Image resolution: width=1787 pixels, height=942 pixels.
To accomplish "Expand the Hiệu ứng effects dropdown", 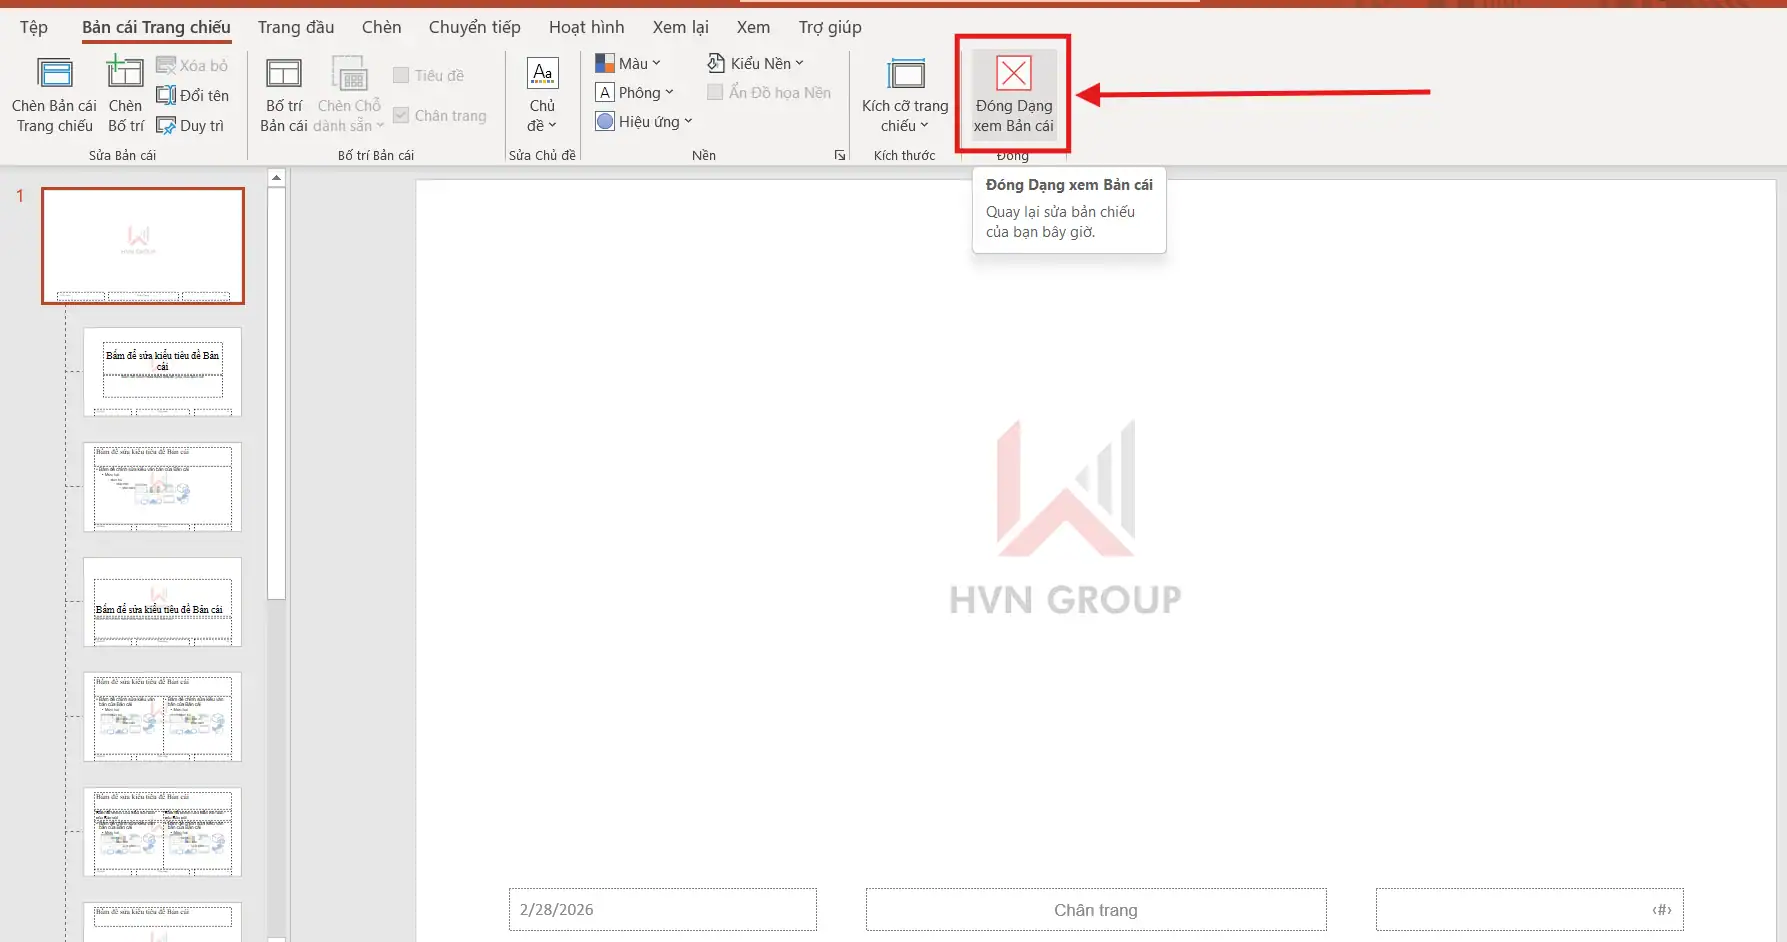I will point(644,122).
